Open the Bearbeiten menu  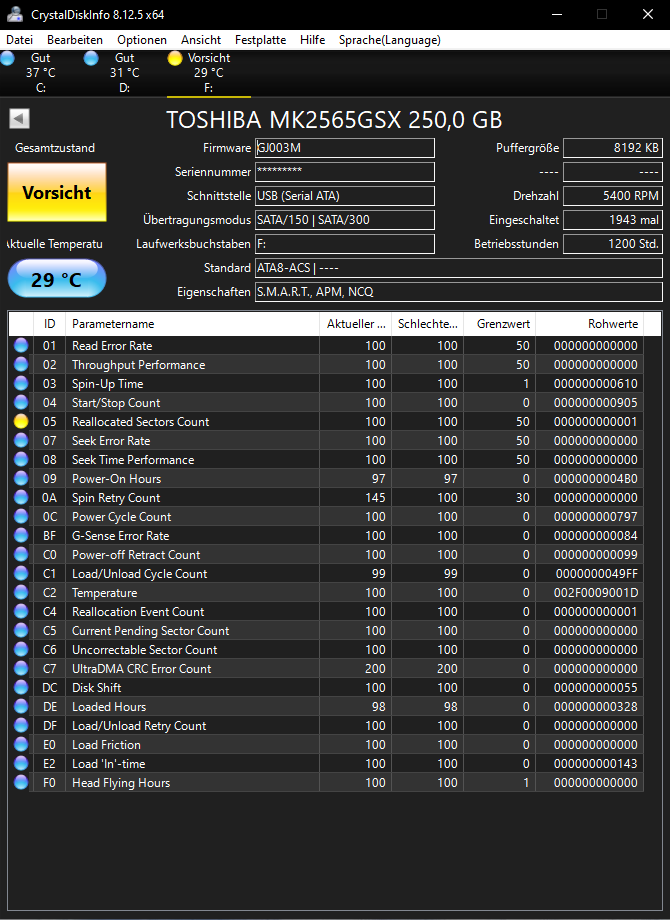coord(75,40)
